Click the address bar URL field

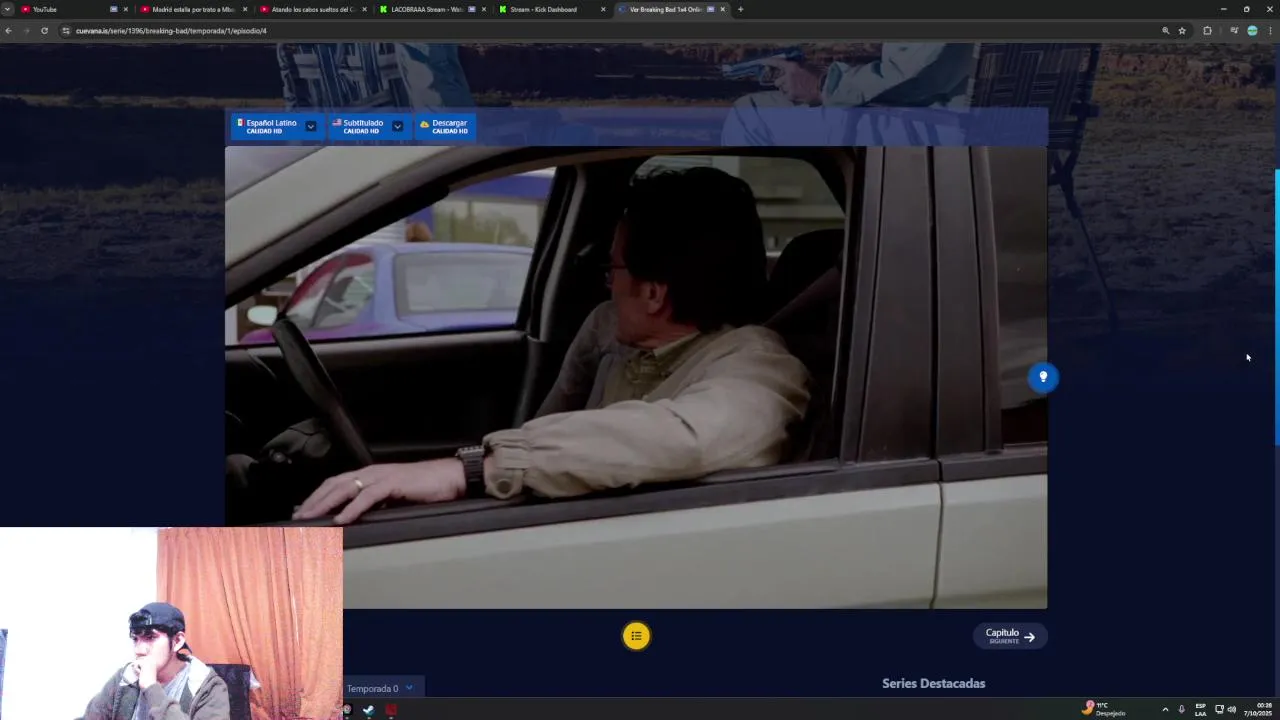[x=600, y=31]
